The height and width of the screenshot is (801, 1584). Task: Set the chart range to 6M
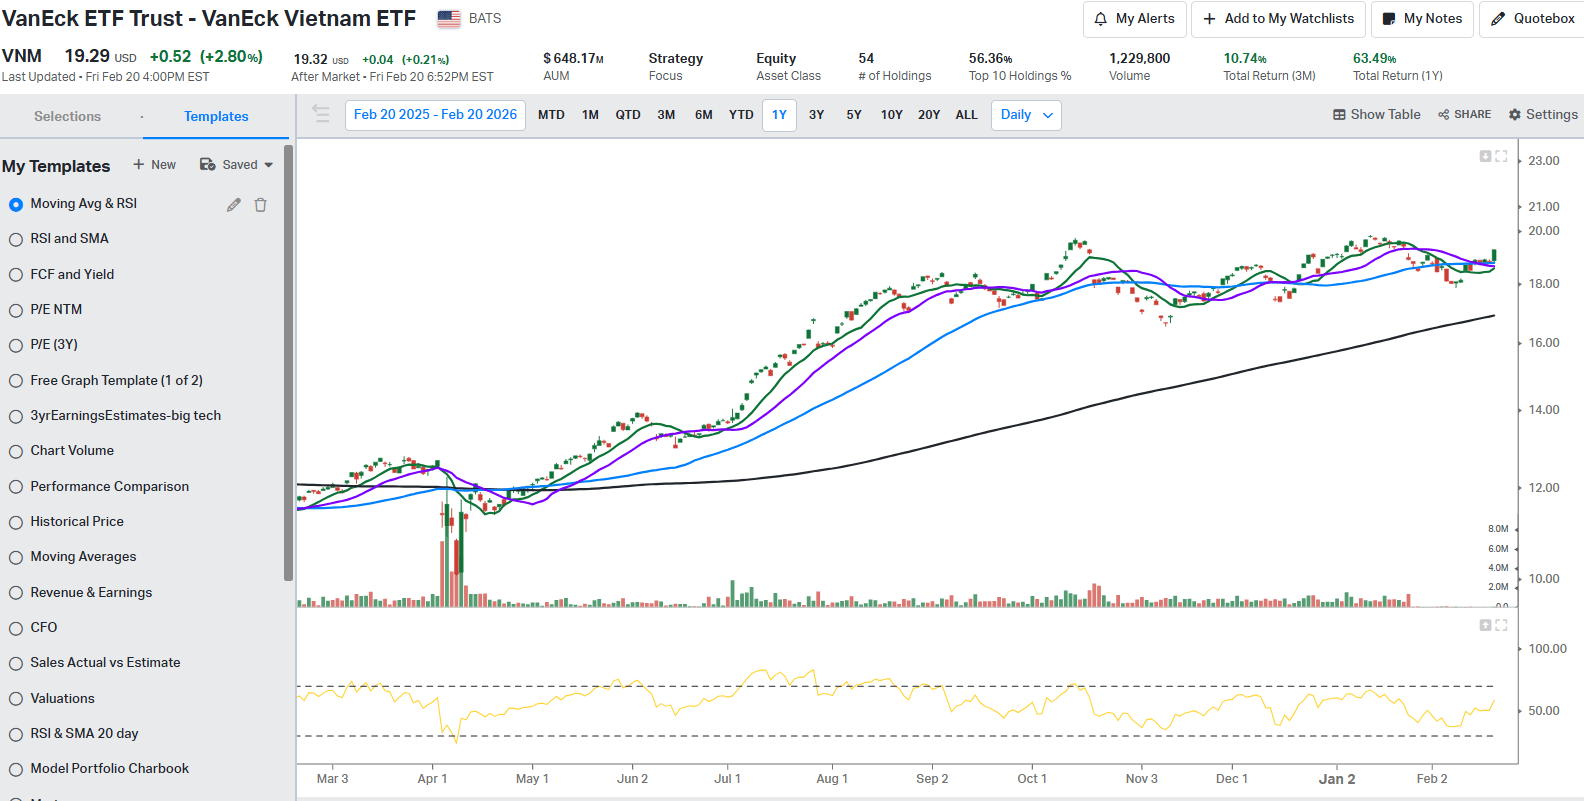point(704,115)
